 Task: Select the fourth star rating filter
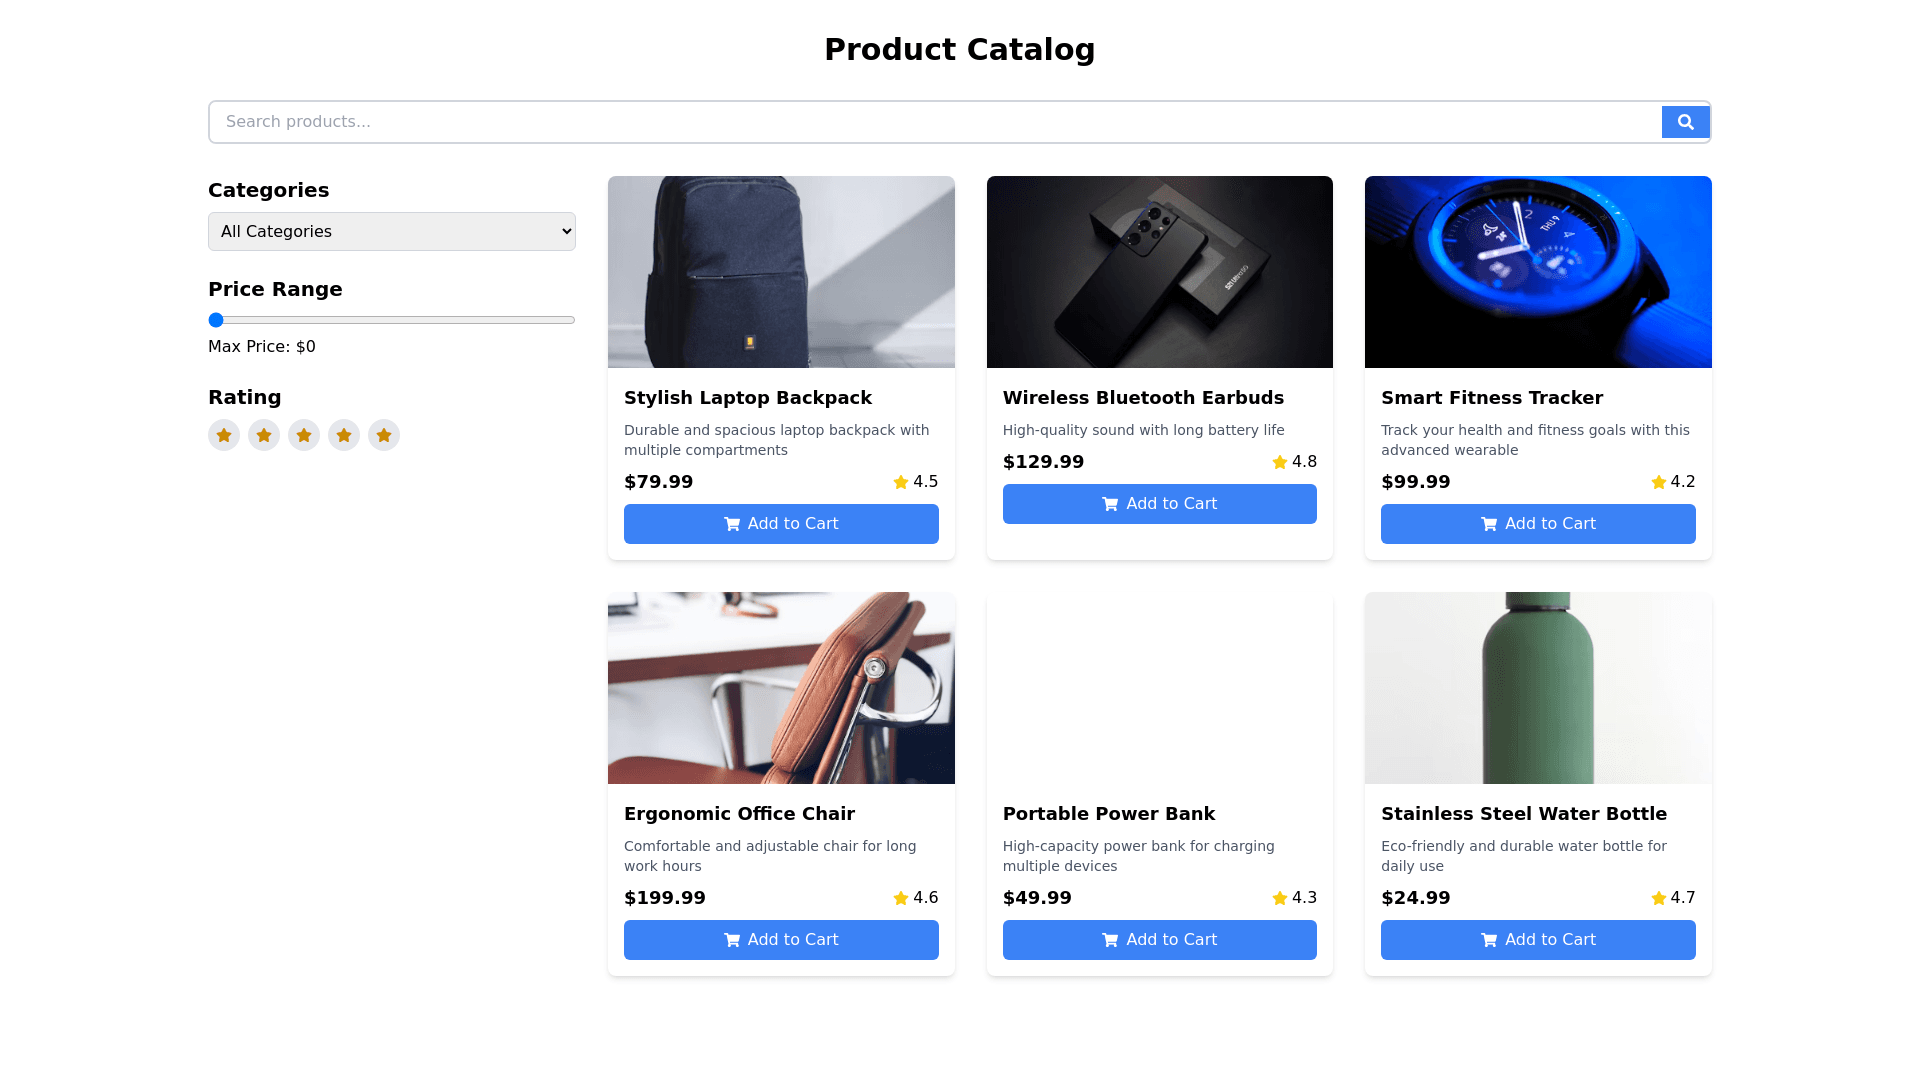pyautogui.click(x=344, y=435)
